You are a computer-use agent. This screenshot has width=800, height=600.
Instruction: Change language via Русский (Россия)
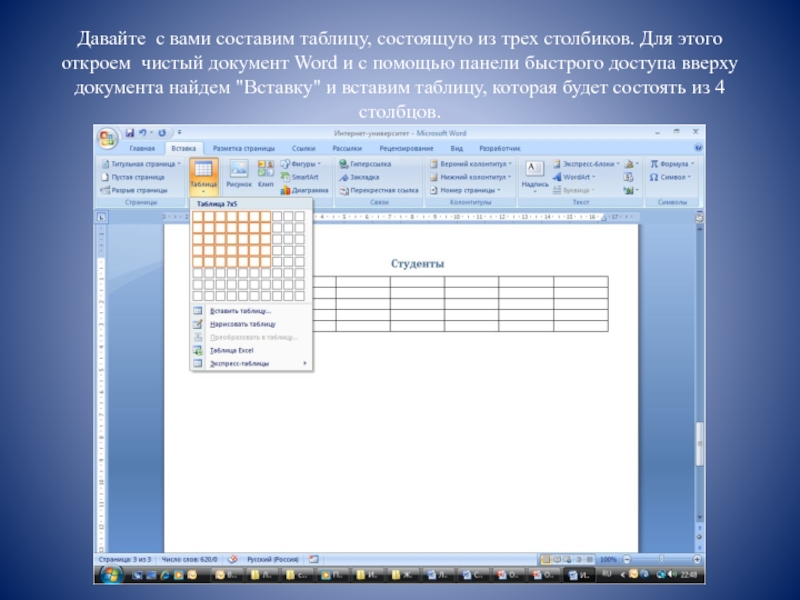coord(273,560)
